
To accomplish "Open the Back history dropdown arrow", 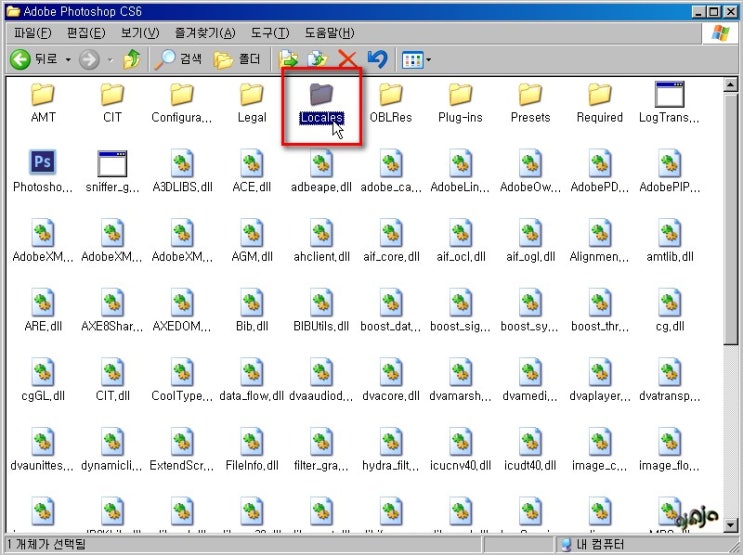I will [68, 60].
